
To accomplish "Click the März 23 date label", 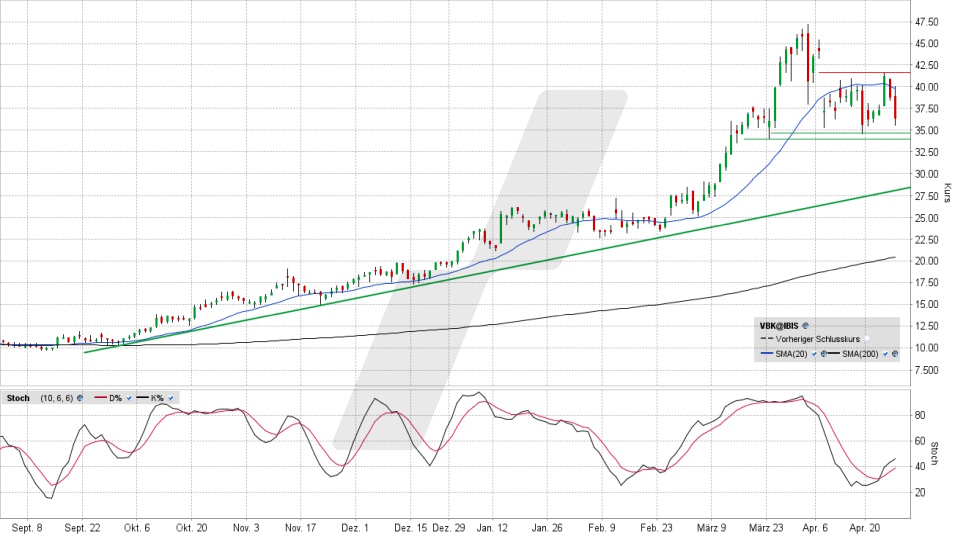I will coord(766,528).
